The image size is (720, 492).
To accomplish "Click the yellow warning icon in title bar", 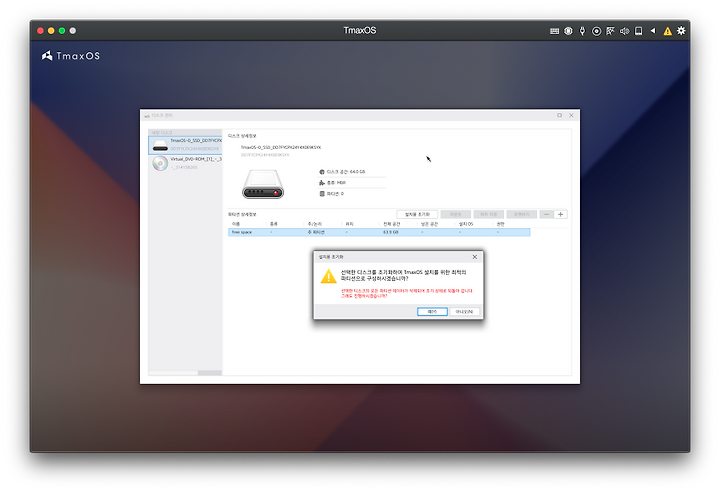I will coord(667,31).
